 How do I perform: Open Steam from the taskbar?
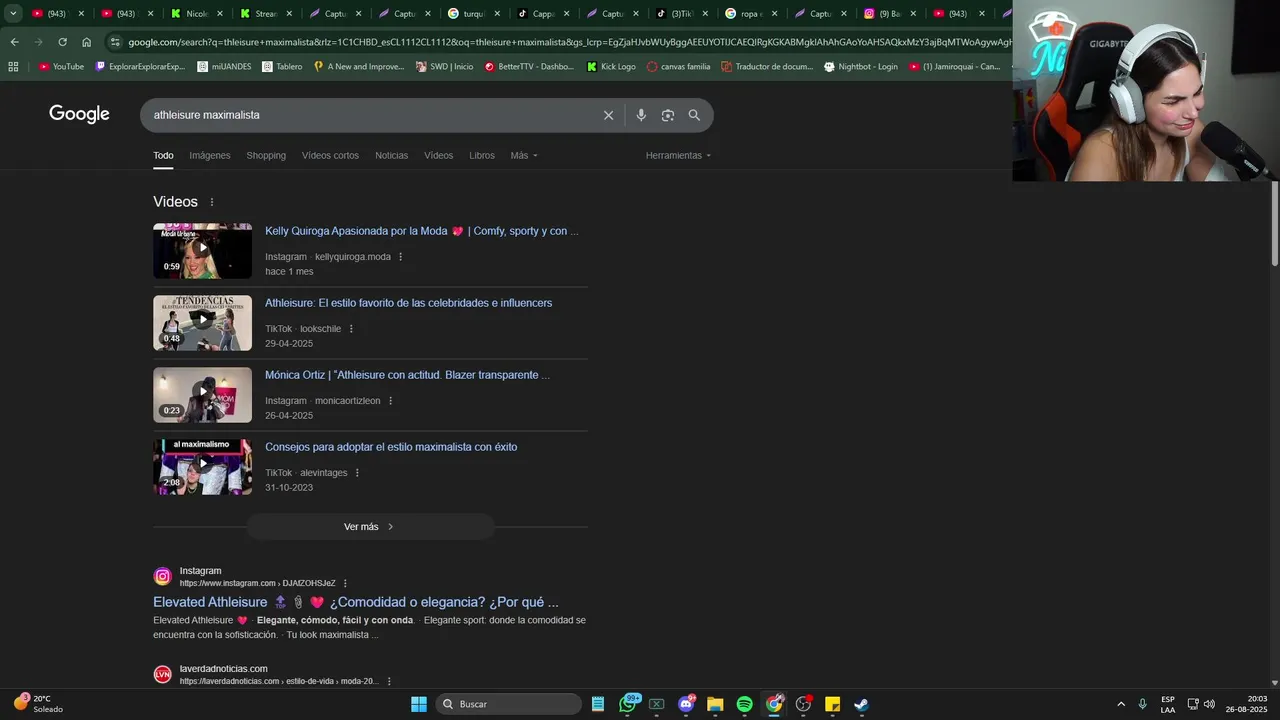click(861, 704)
